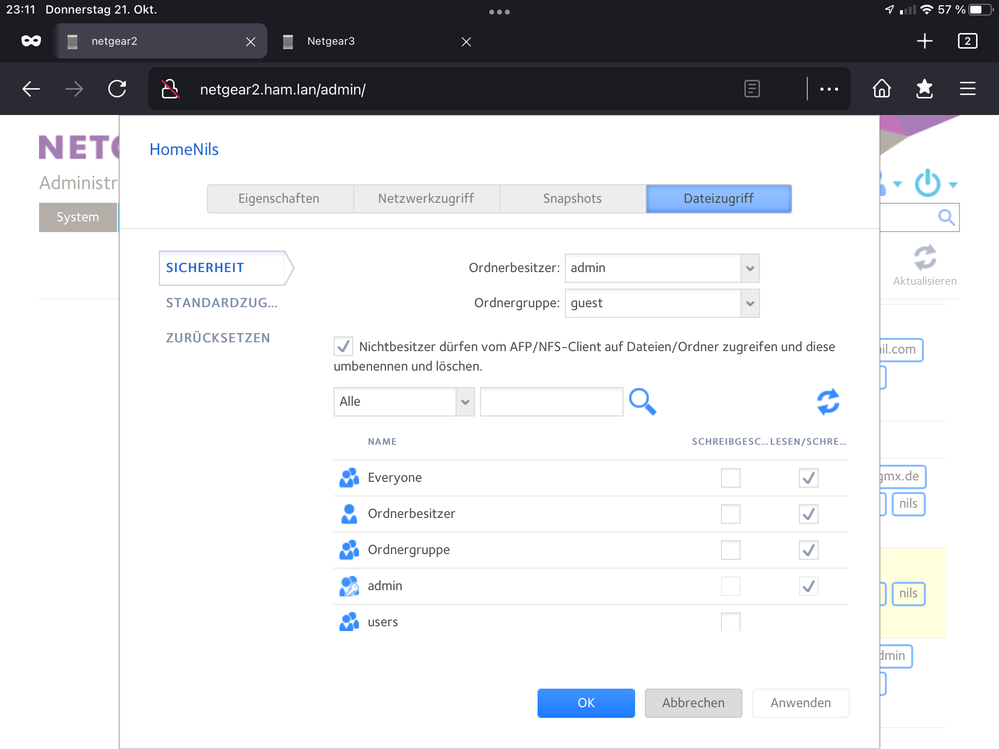The height and width of the screenshot is (749, 999).
Task: Tap the bookmark star icon
Action: (924, 89)
